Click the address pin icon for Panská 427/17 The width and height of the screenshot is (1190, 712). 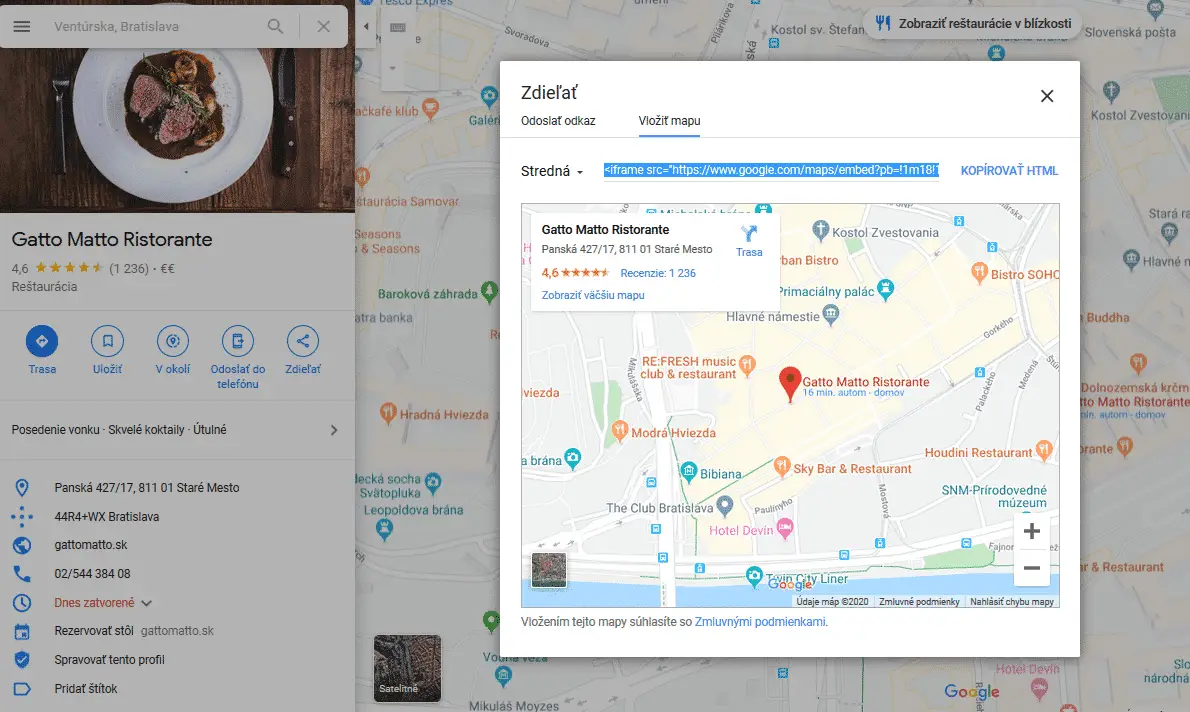coord(22,488)
